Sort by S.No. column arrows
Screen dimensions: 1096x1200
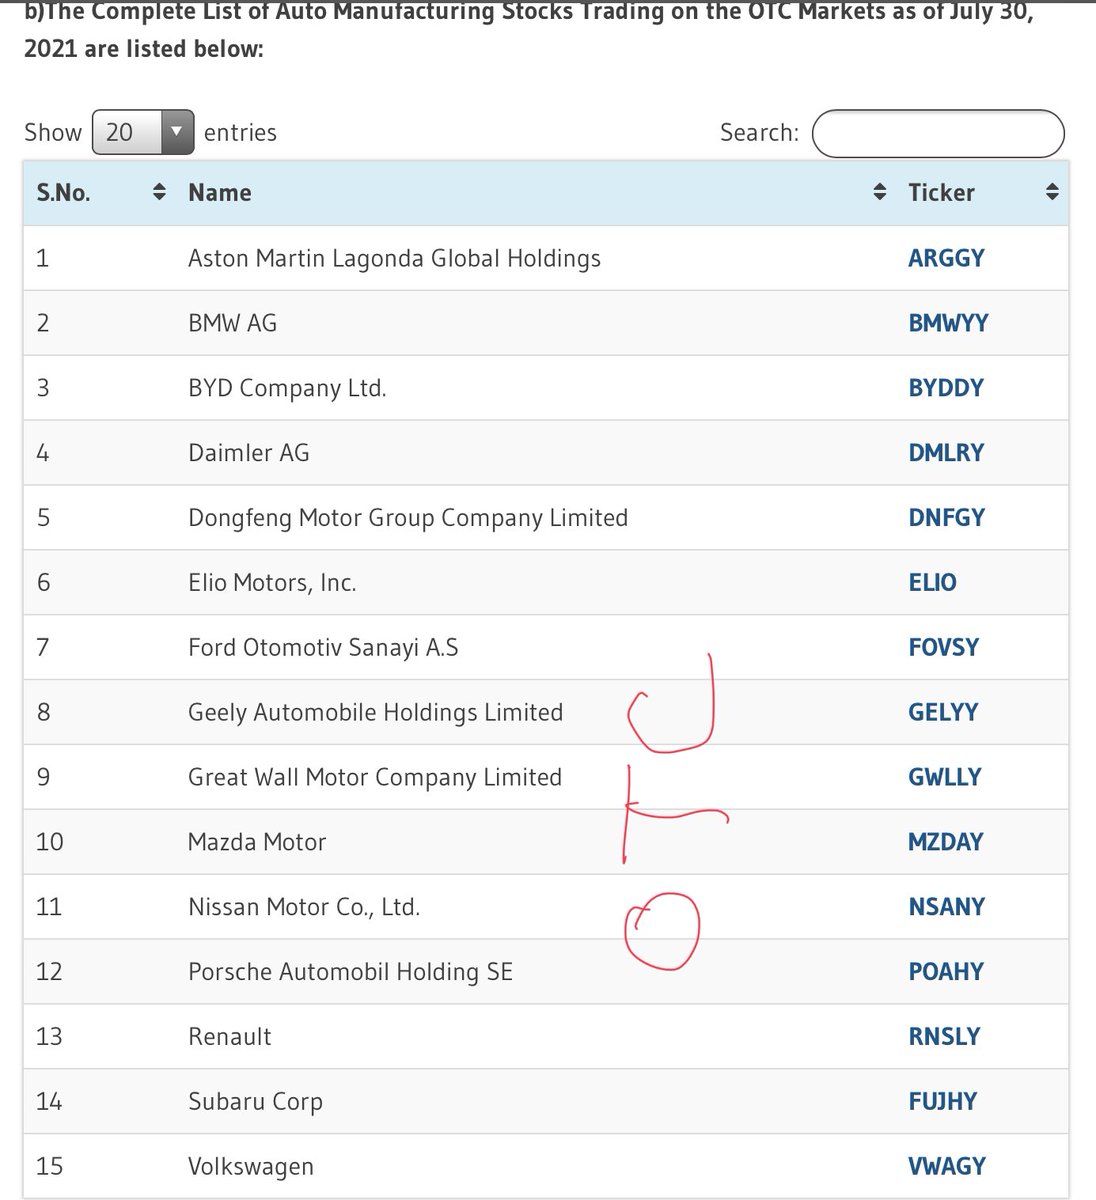point(158,193)
